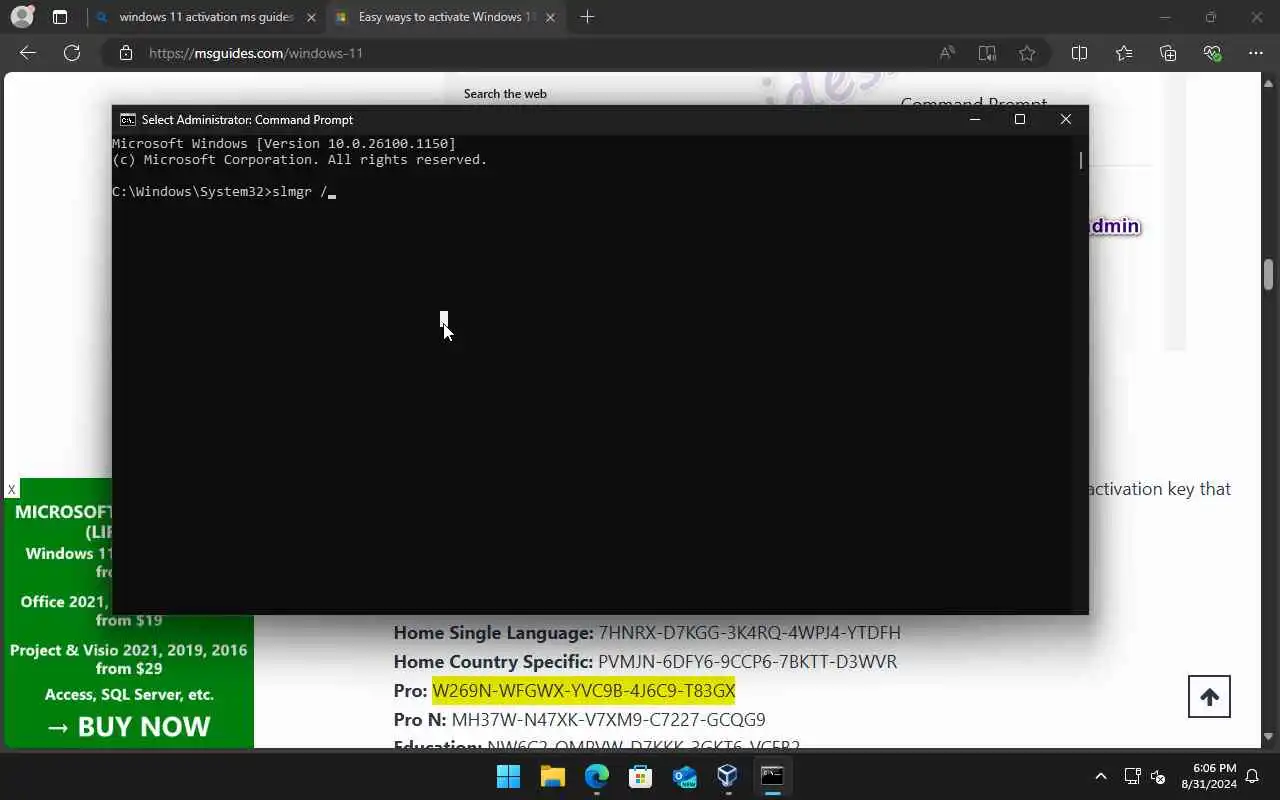Image resolution: width=1280 pixels, height=800 pixels.
Task: Show hidden system tray icons chevron
Action: click(1101, 776)
